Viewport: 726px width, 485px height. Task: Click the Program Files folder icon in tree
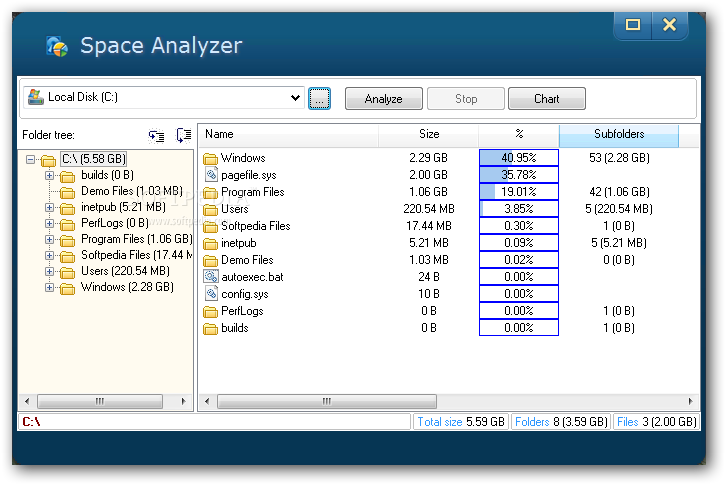67,240
